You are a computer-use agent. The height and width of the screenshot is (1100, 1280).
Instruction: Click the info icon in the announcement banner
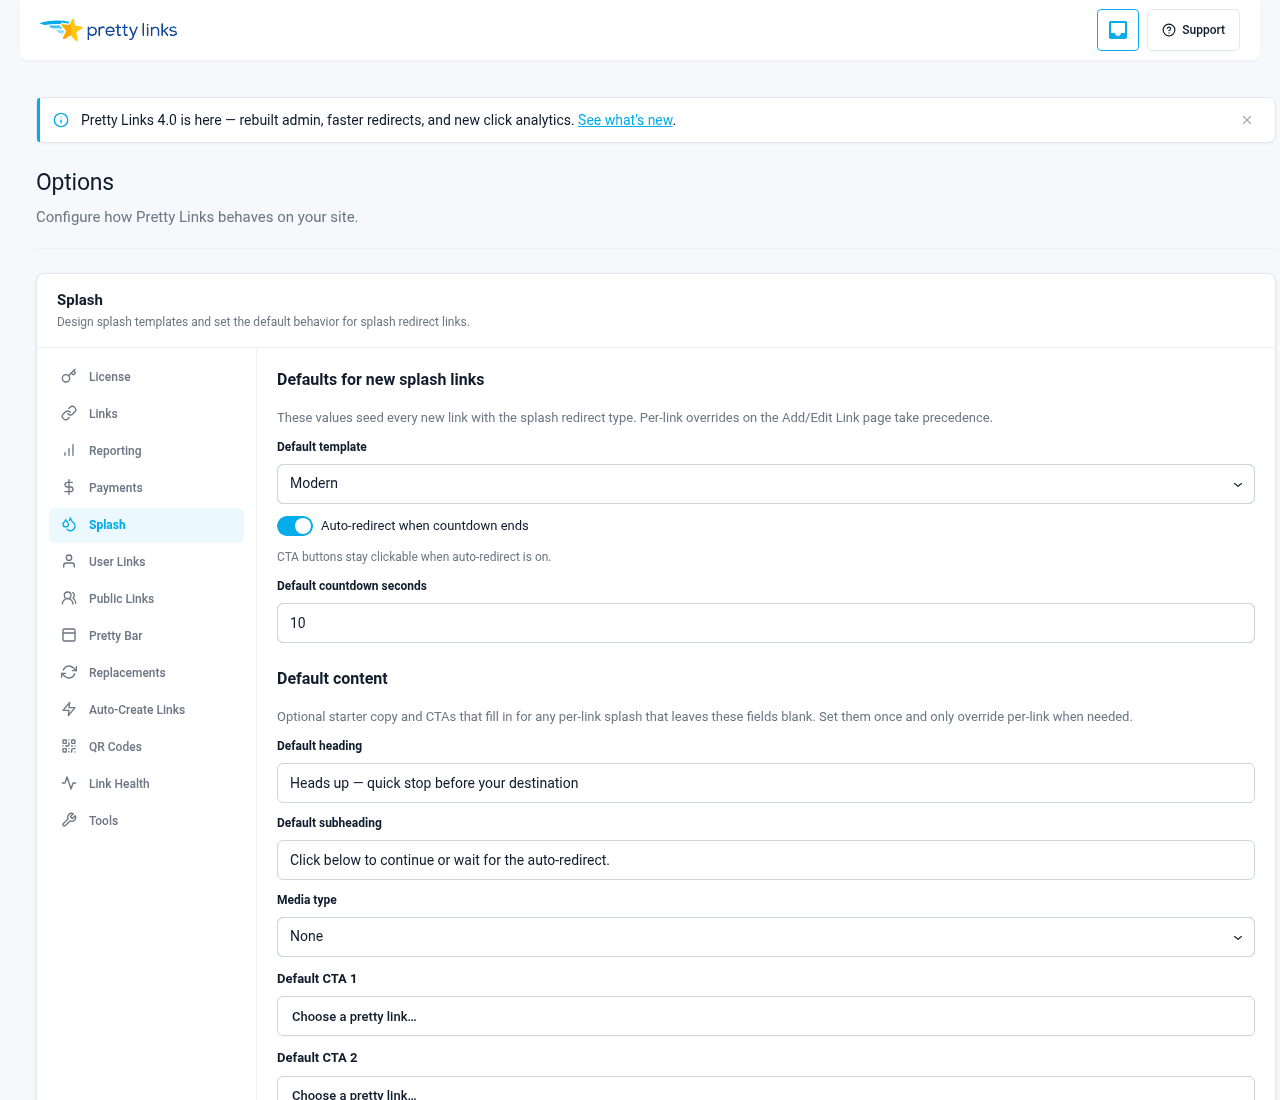tap(61, 120)
